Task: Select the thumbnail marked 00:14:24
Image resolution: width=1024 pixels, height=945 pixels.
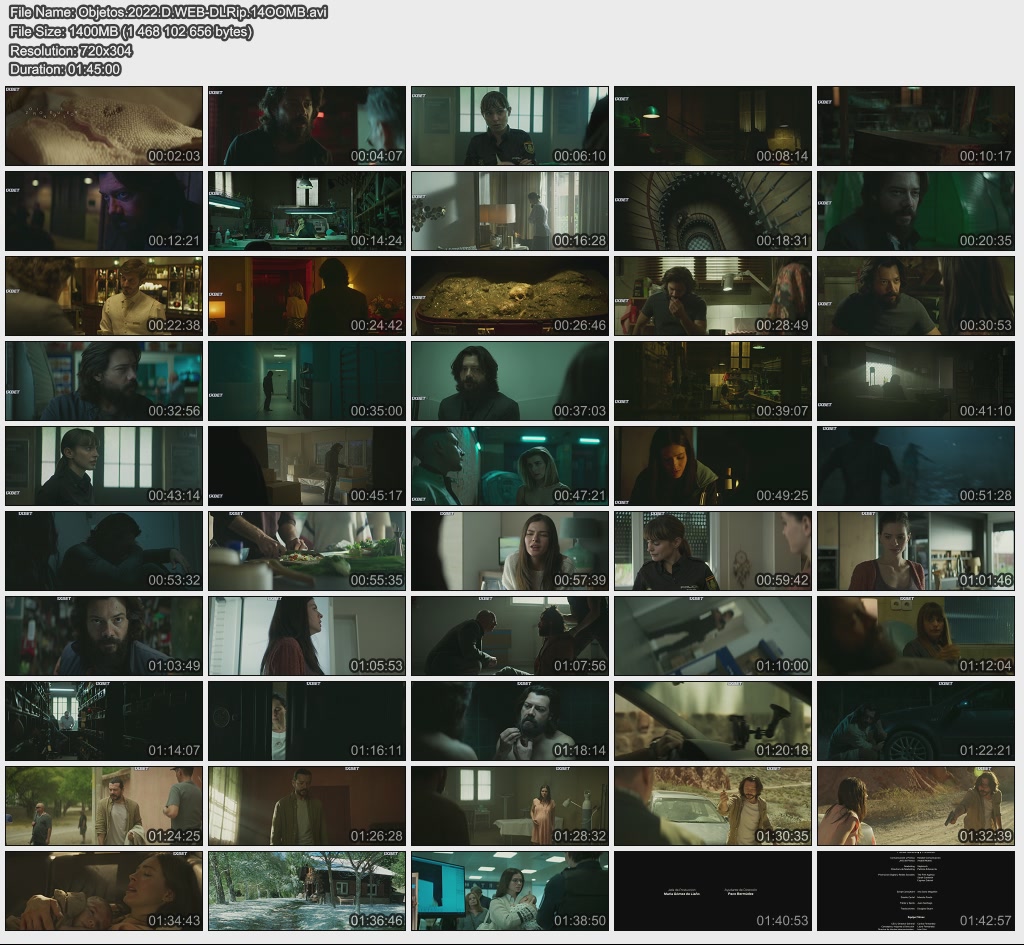Action: point(307,211)
